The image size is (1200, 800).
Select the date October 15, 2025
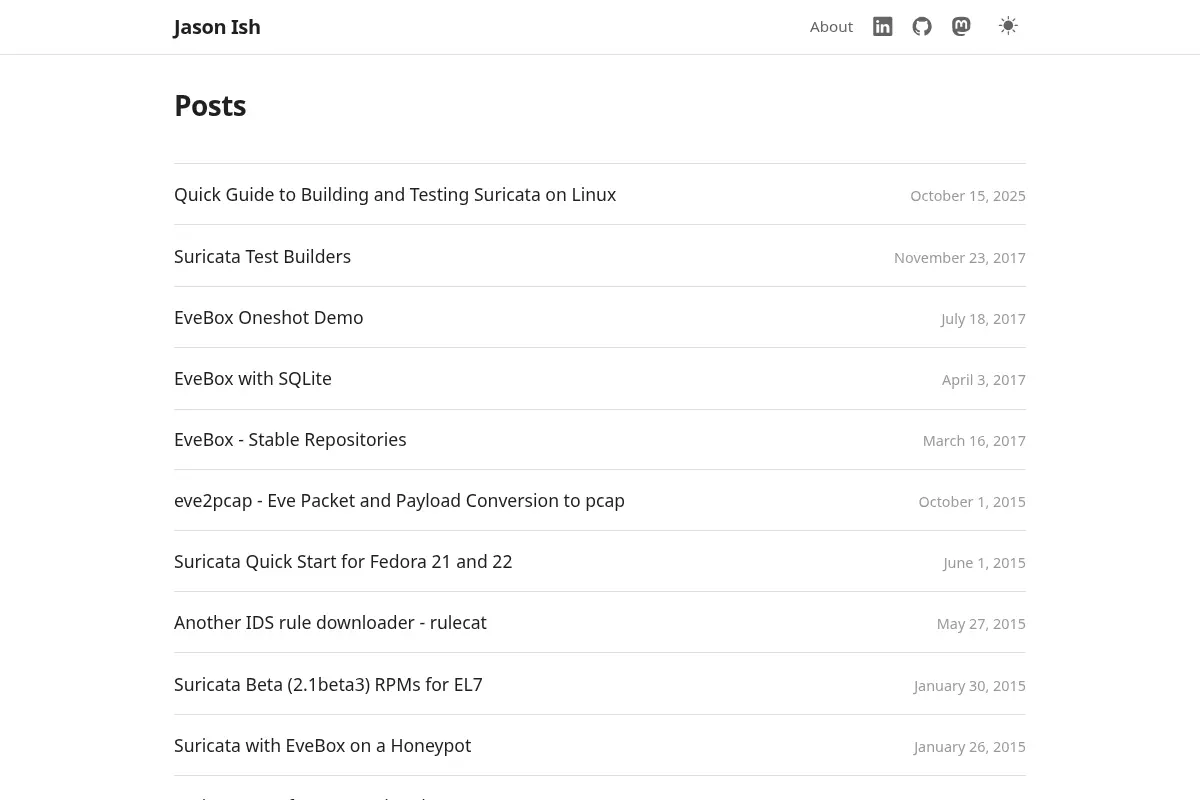[968, 196]
